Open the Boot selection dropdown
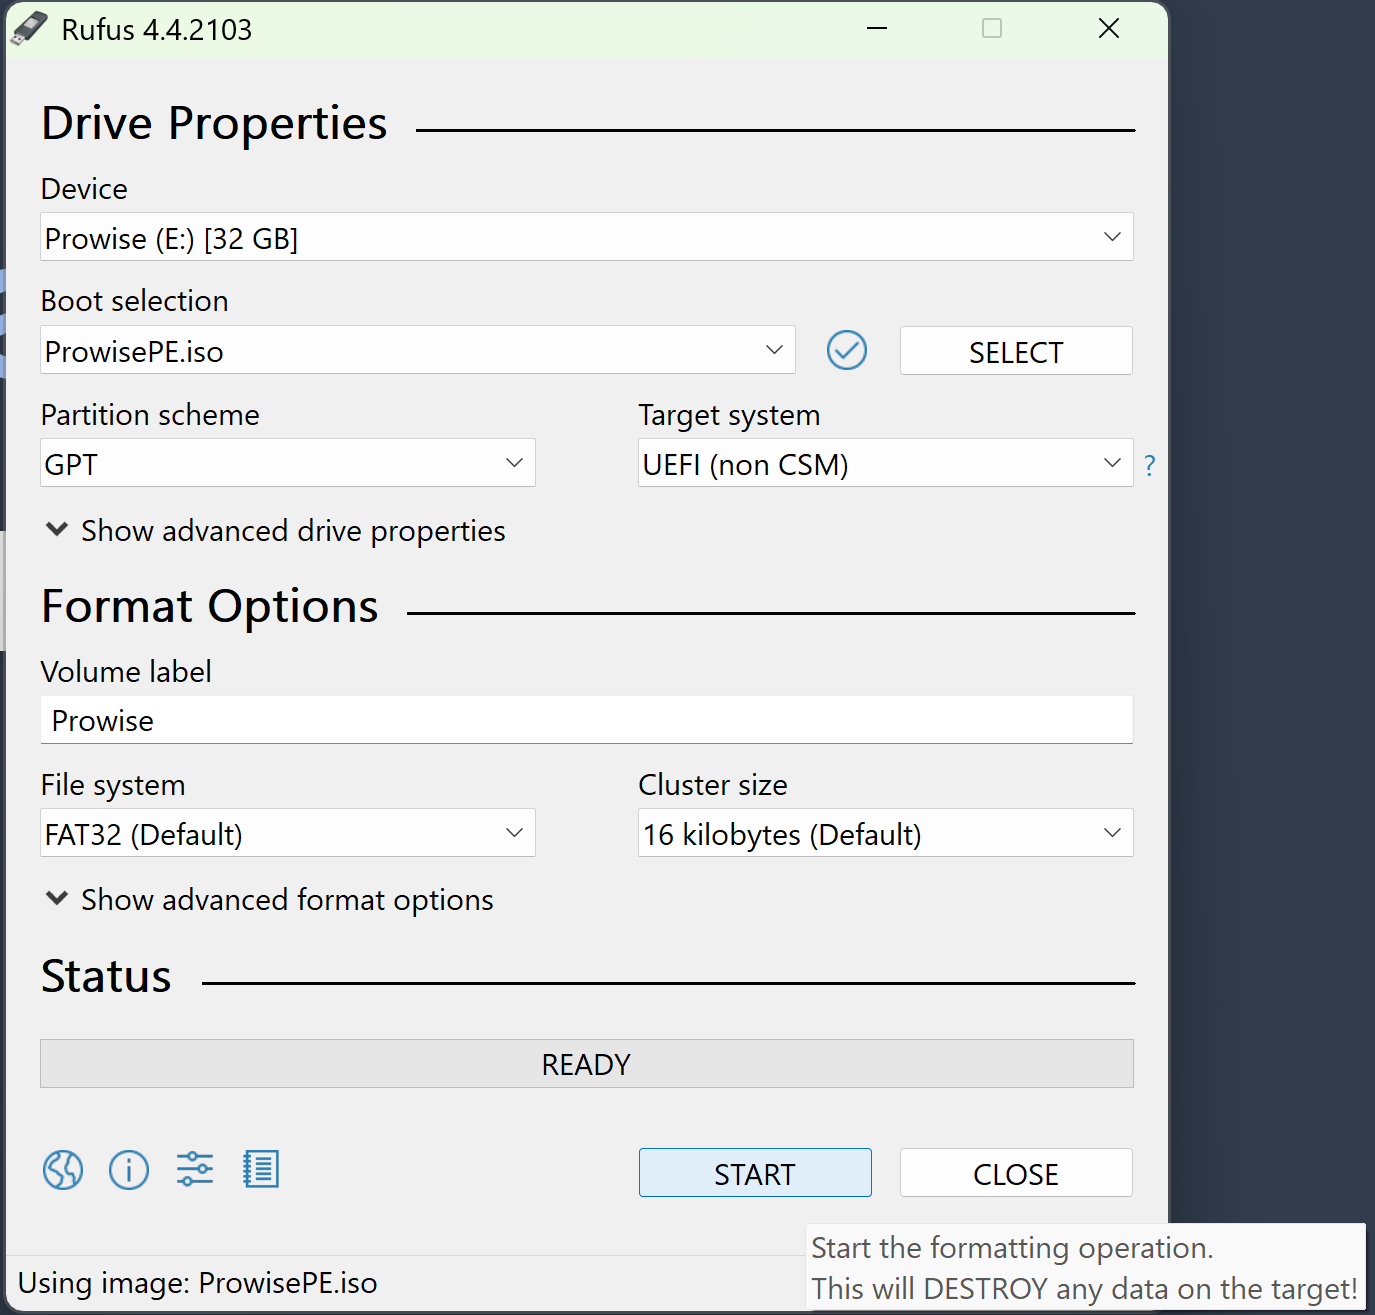Image resolution: width=1375 pixels, height=1315 pixels. (x=417, y=351)
